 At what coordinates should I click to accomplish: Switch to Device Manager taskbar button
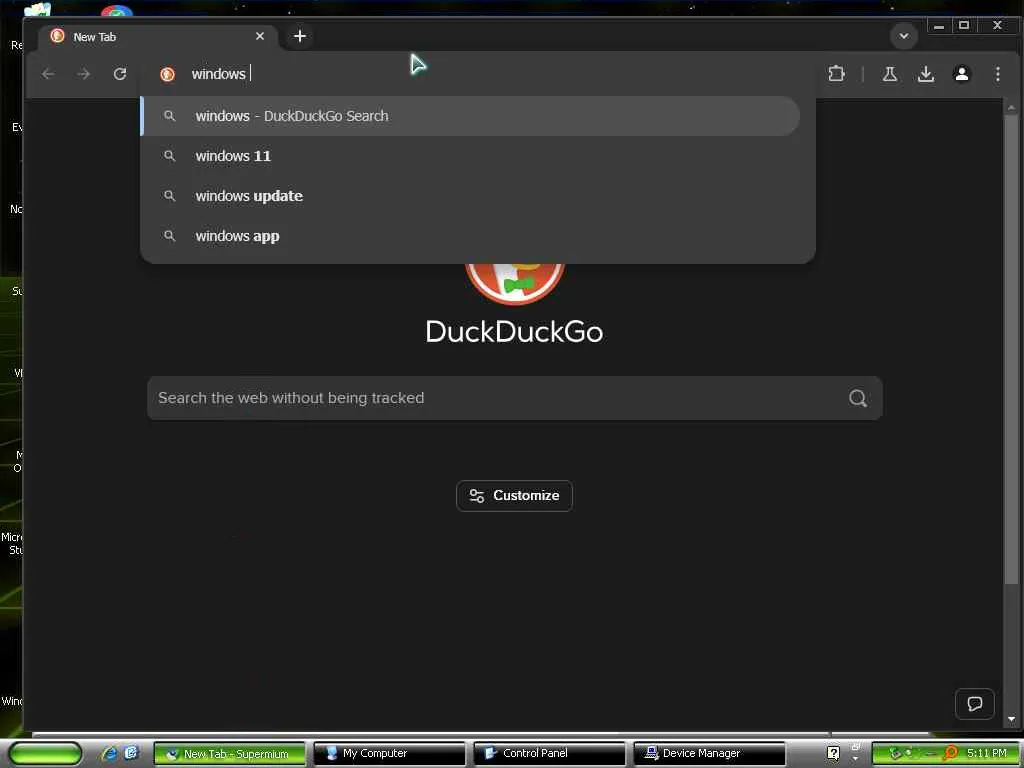pyautogui.click(x=709, y=753)
